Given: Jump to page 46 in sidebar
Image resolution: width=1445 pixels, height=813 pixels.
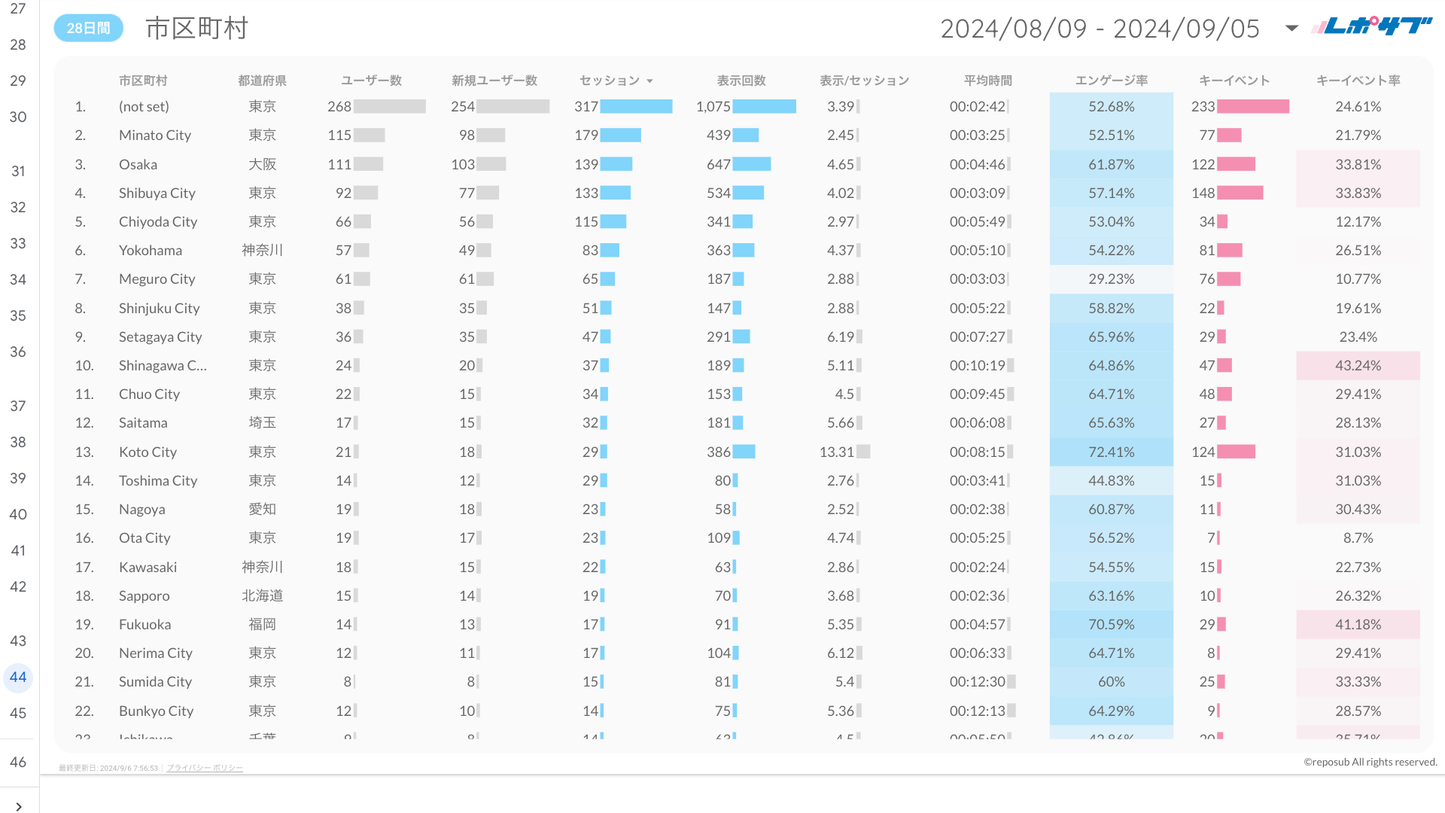Looking at the screenshot, I should point(18,762).
